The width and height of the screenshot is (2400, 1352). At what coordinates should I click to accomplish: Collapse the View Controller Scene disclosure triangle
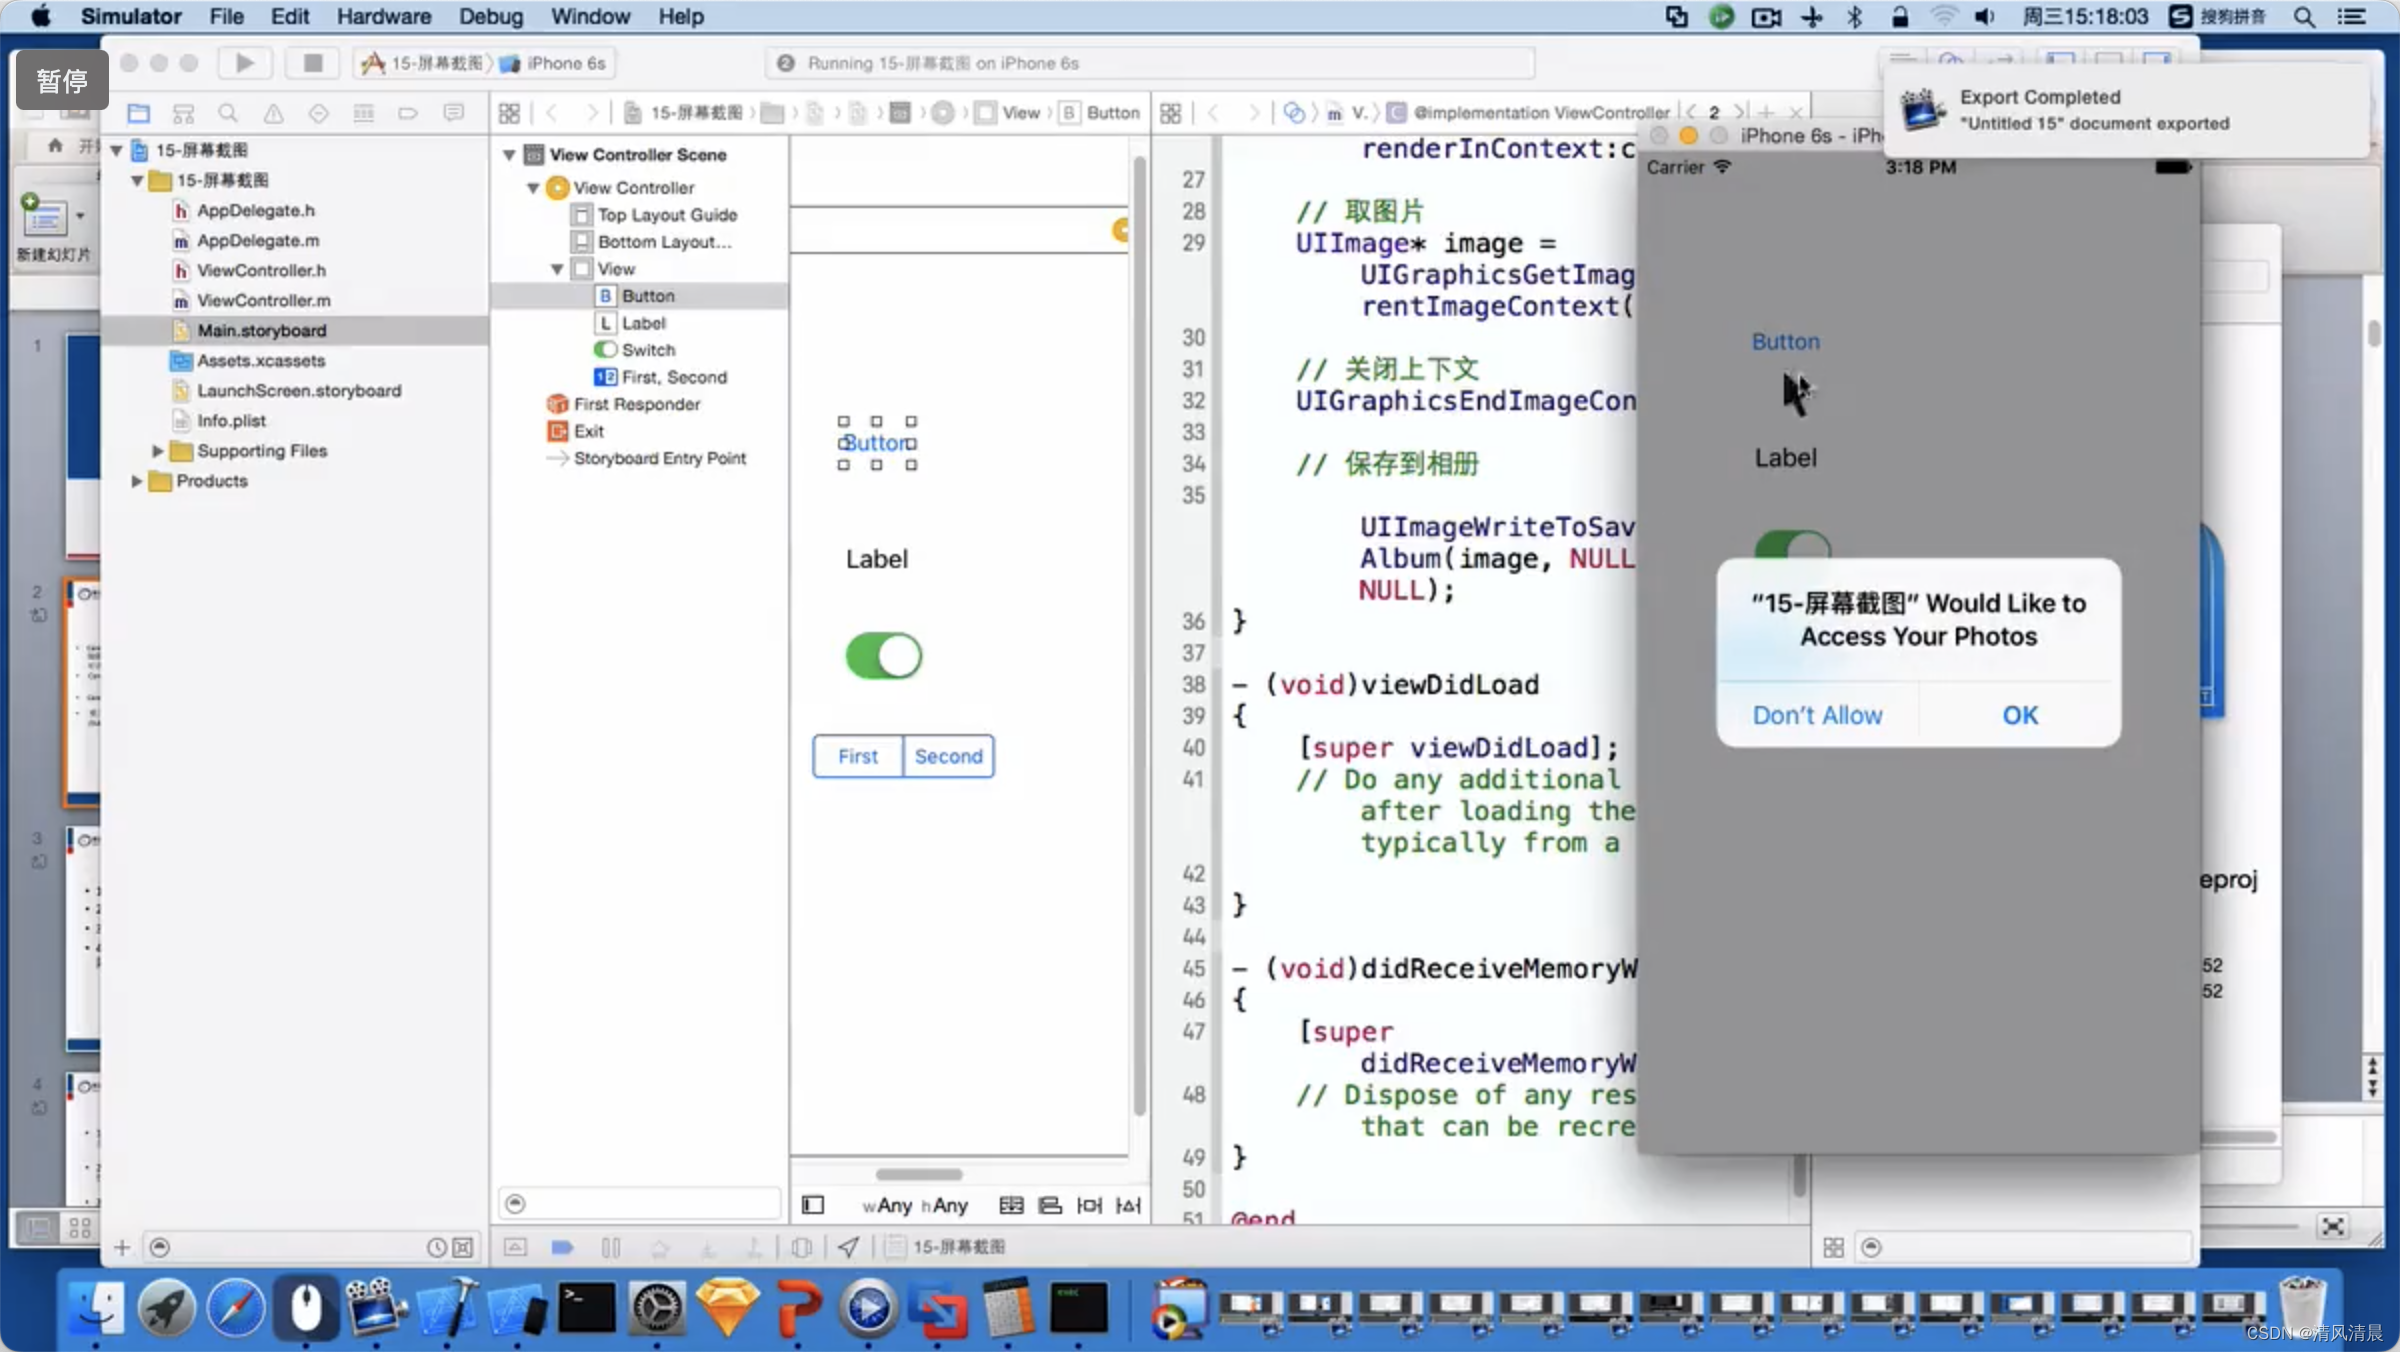[509, 155]
